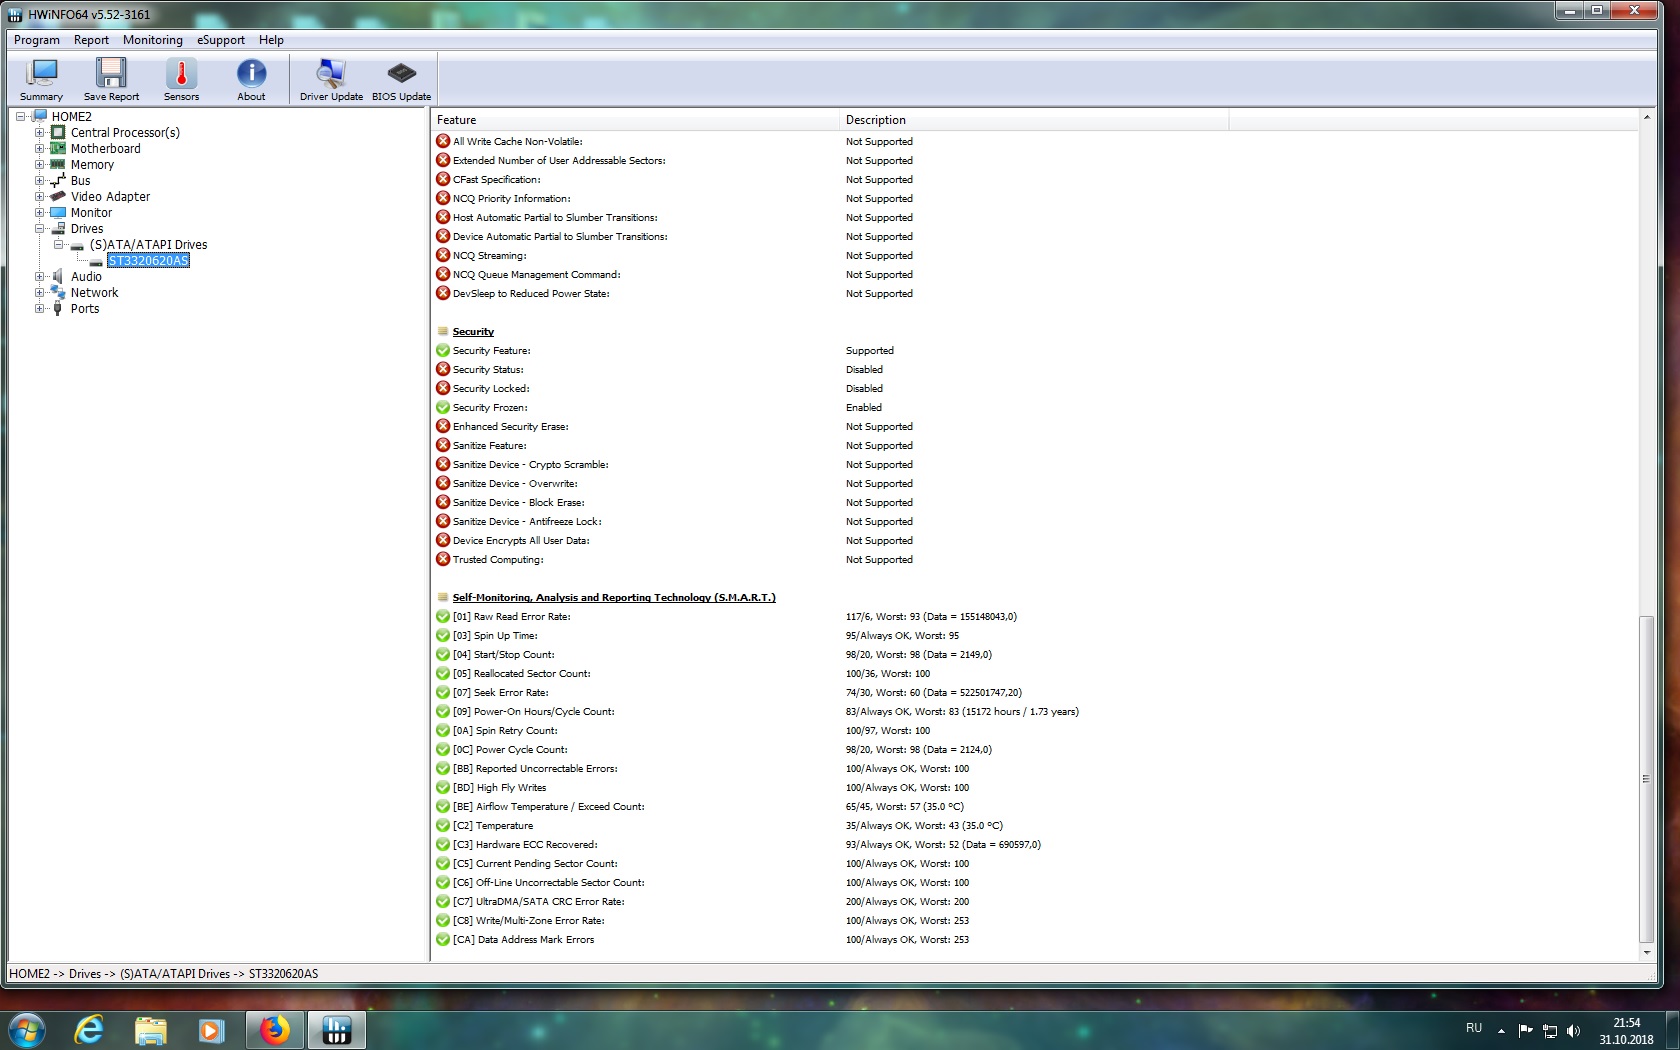Expand the Memory tree node

39,164
